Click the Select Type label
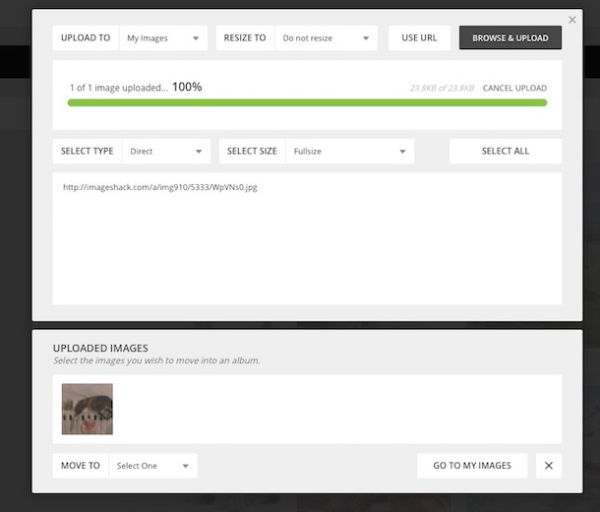 tap(87, 151)
